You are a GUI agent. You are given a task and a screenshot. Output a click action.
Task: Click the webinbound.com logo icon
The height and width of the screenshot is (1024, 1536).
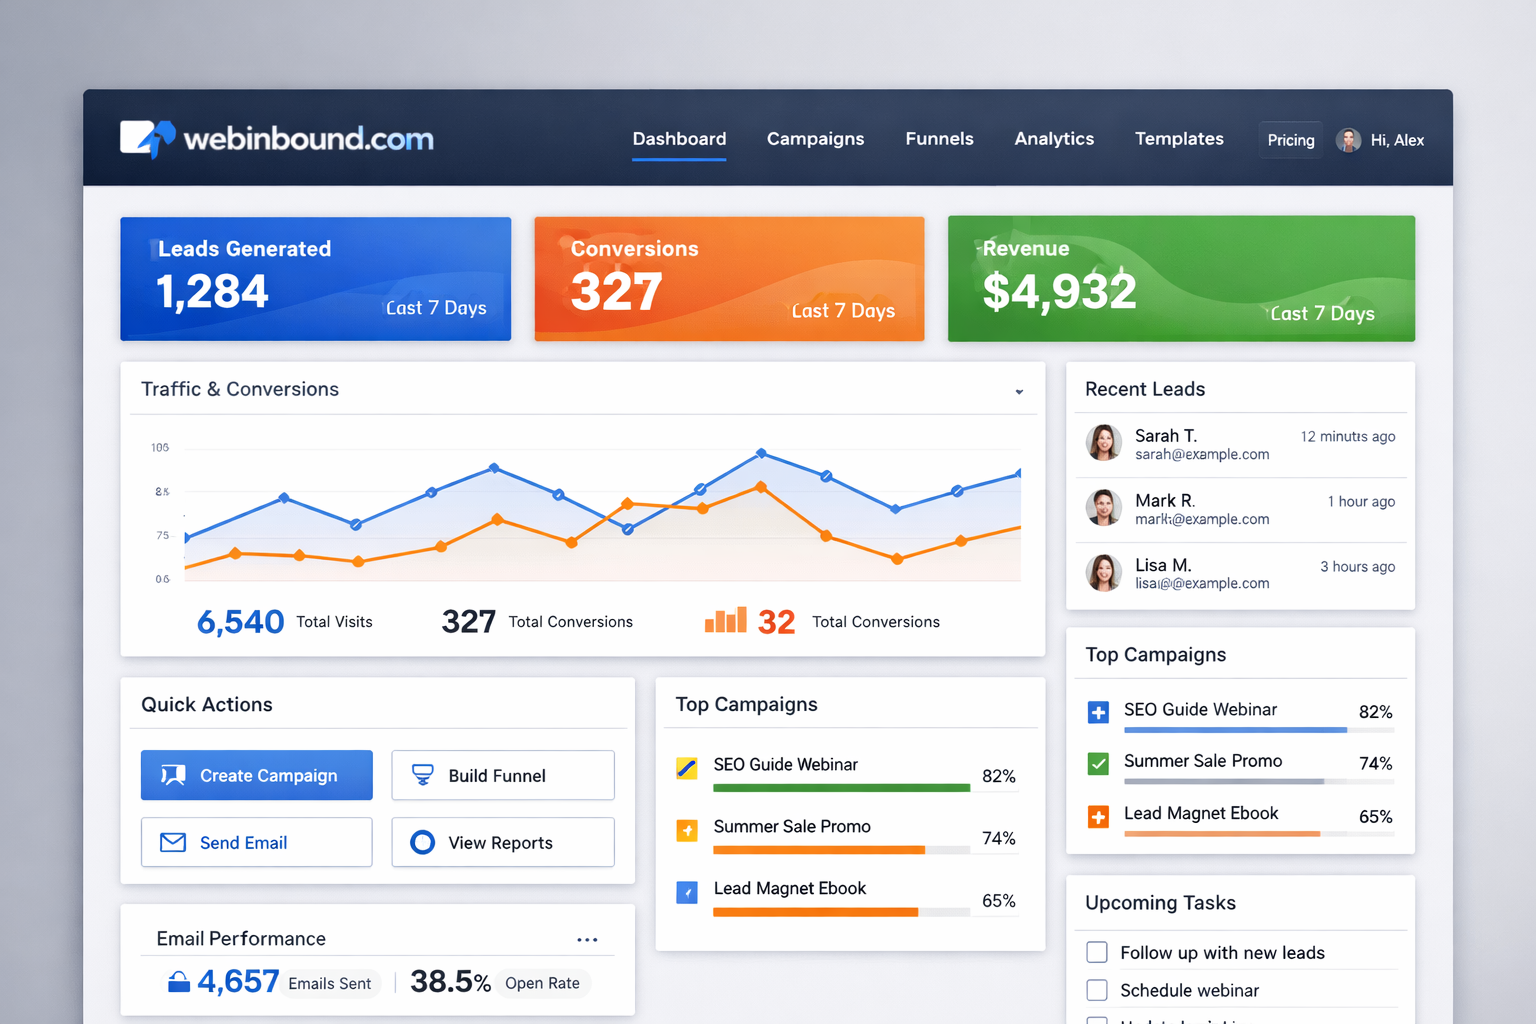pyautogui.click(x=147, y=138)
